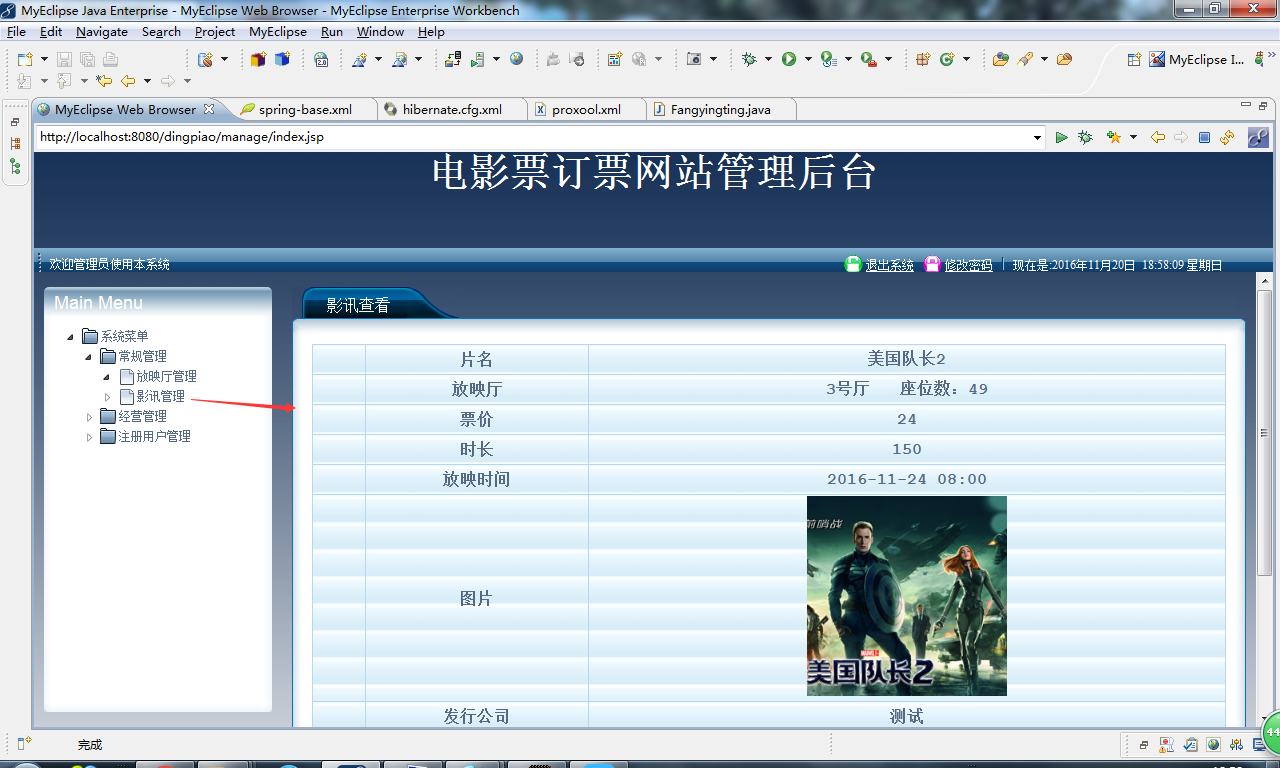Click the blue cube new module icon
The height and width of the screenshot is (768, 1280).
pyautogui.click(x=282, y=59)
